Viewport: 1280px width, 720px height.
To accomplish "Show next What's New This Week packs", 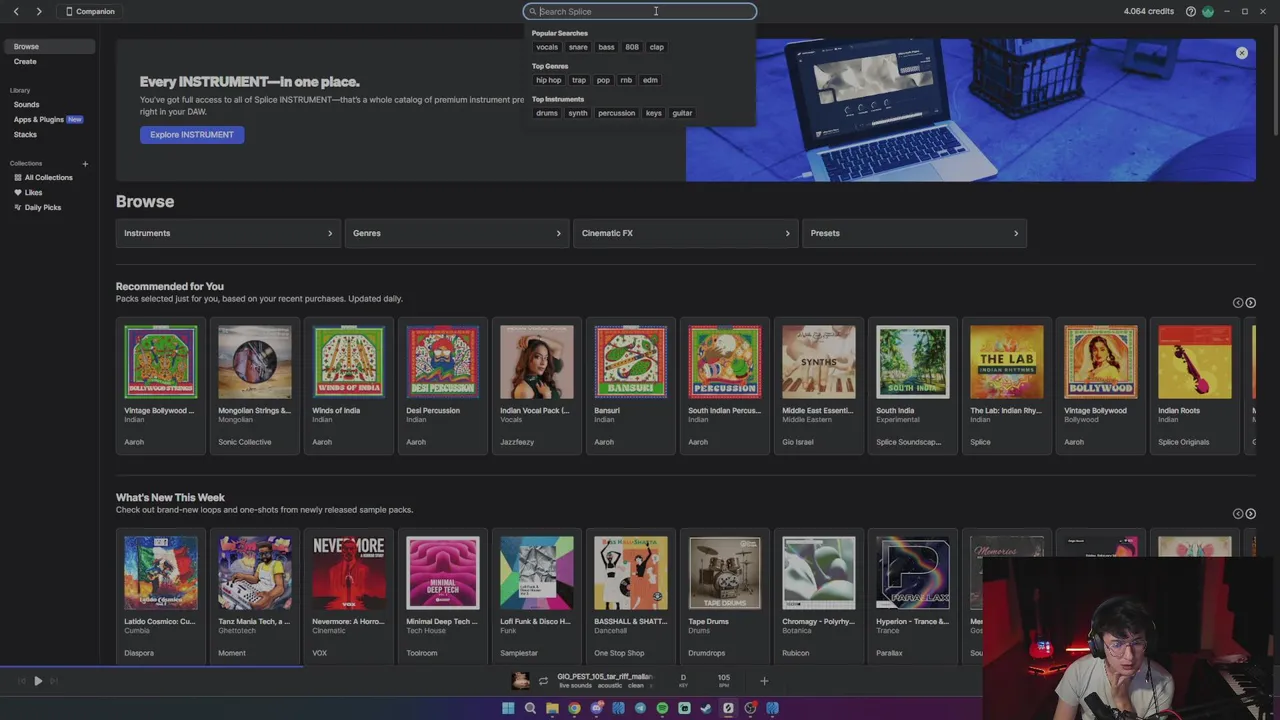I will (1250, 513).
